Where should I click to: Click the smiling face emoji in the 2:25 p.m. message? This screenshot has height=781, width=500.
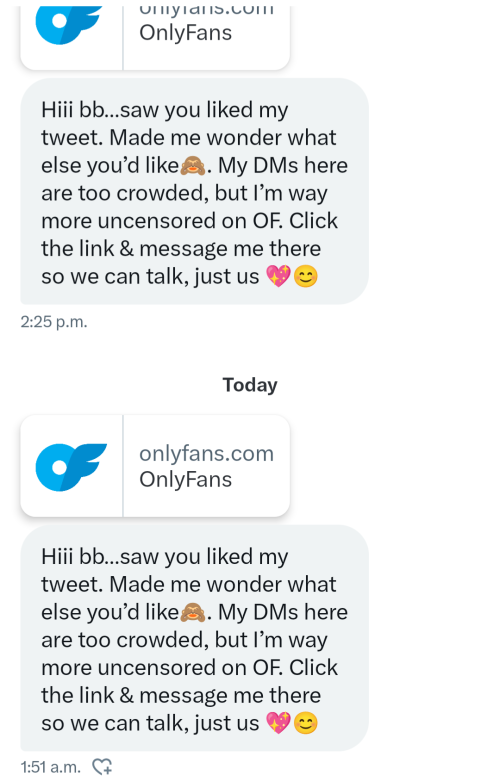(306, 276)
